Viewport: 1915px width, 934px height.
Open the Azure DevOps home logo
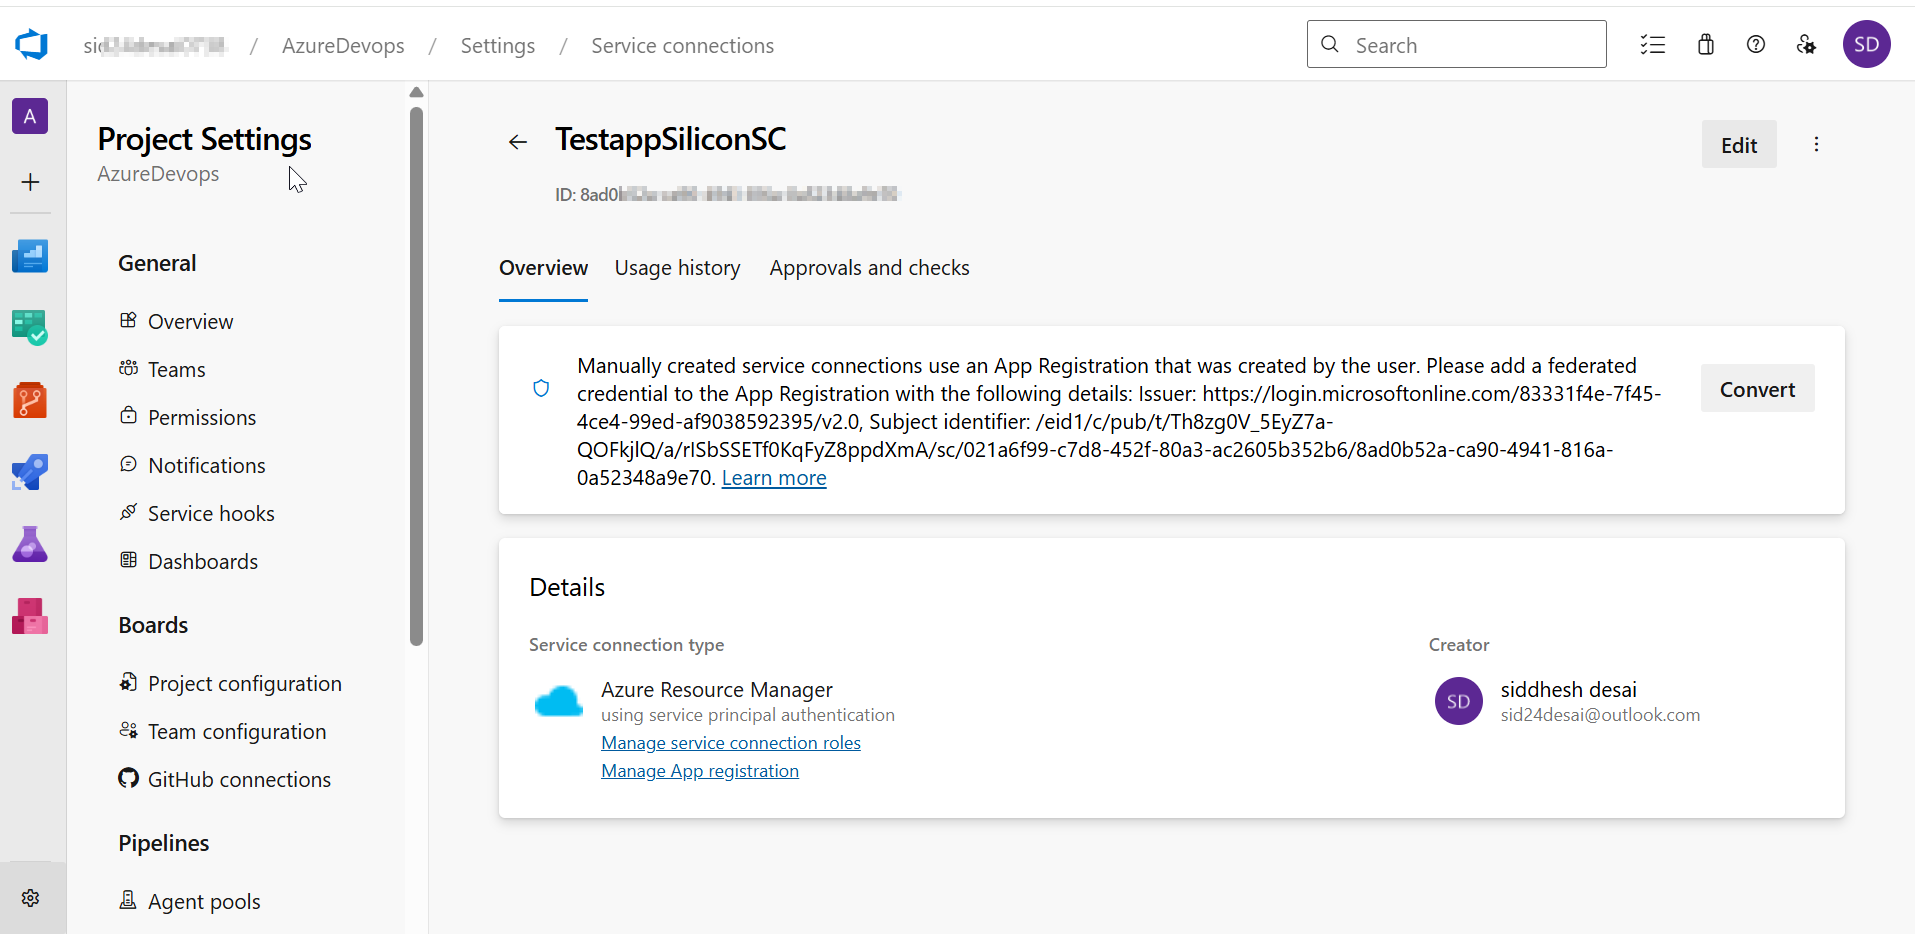point(31,44)
